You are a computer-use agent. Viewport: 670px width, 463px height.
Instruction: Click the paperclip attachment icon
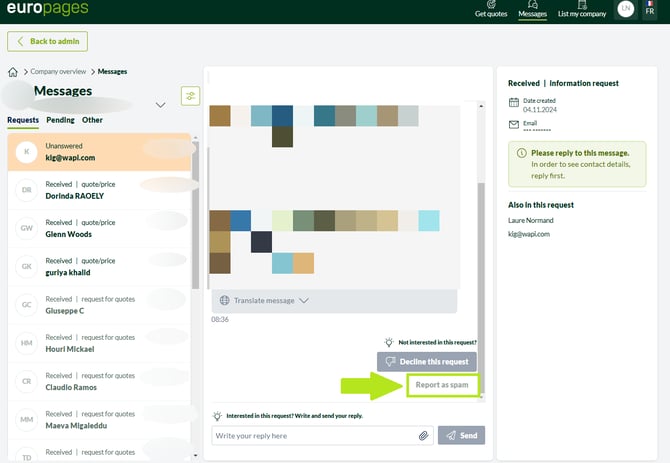click(424, 435)
